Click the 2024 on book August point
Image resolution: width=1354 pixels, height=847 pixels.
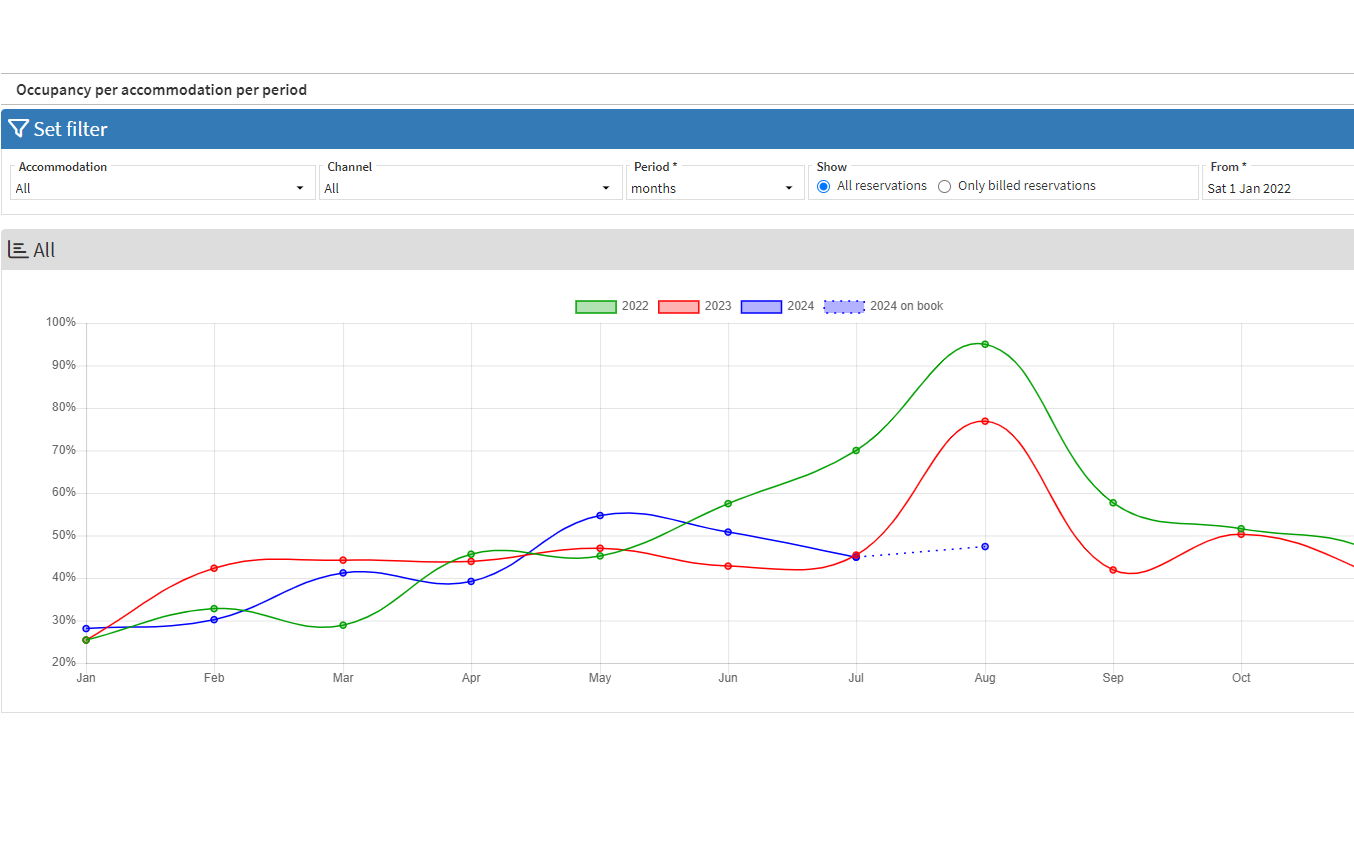[985, 547]
